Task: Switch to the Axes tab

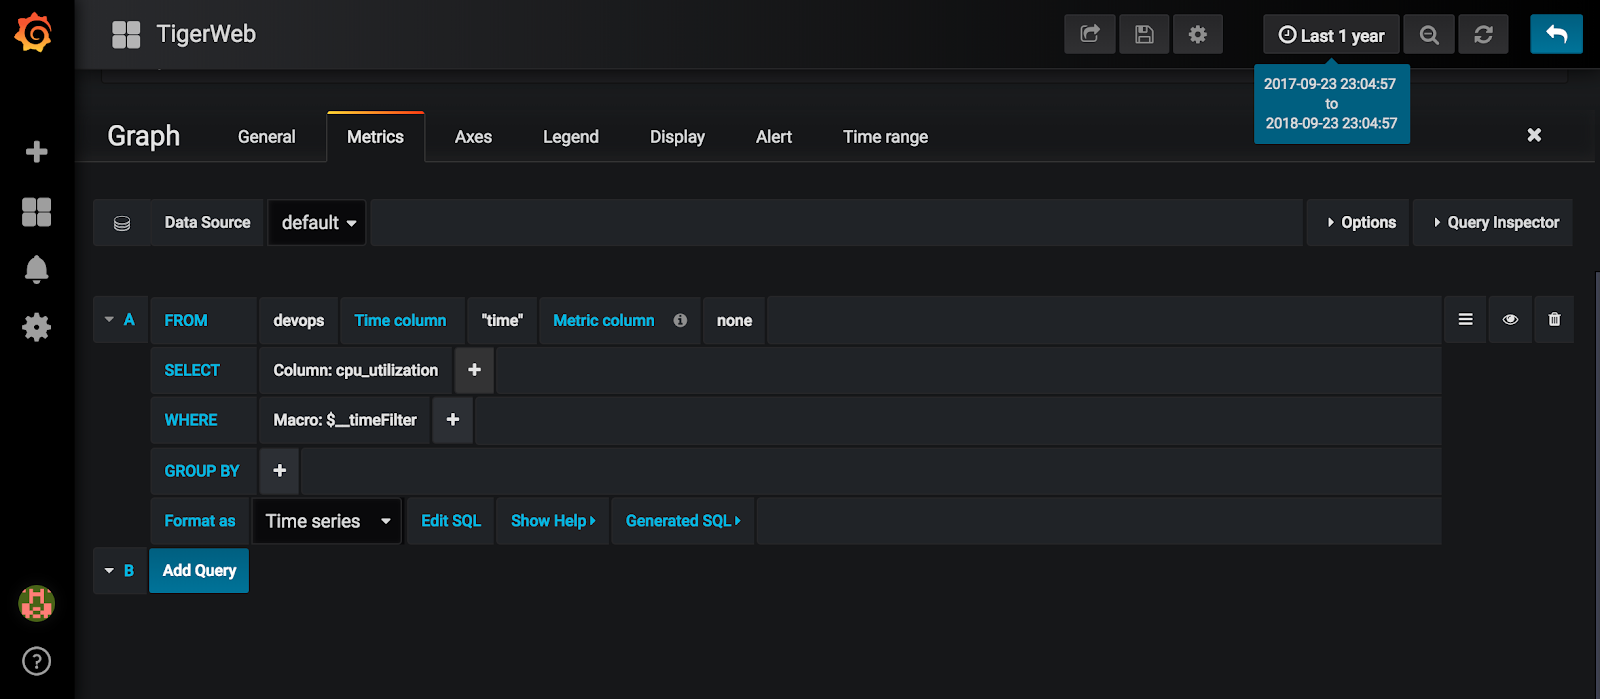Action: pyautogui.click(x=473, y=137)
